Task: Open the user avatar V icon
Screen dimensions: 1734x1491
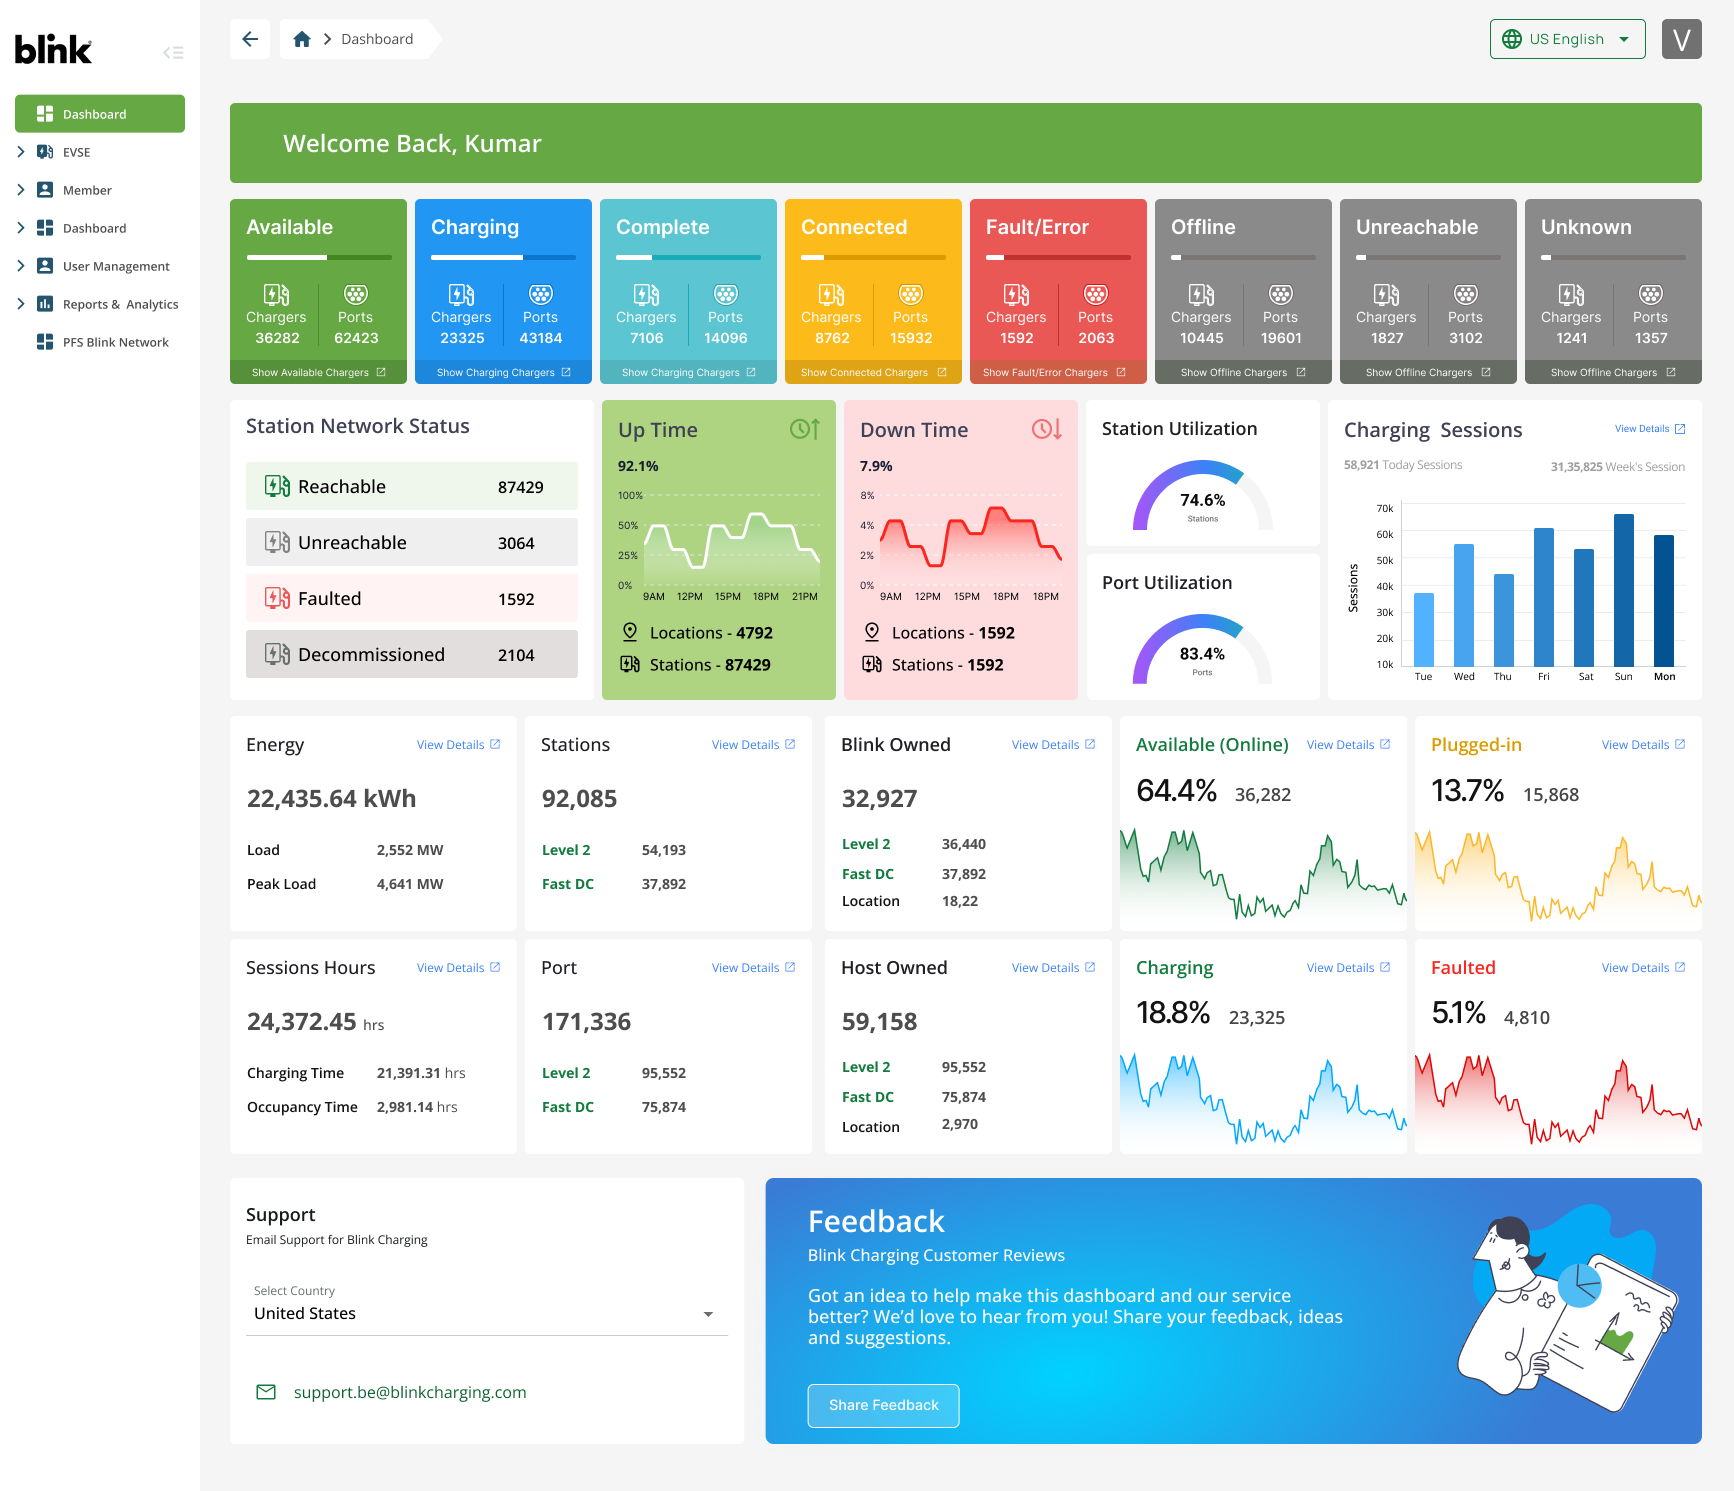Action: [x=1681, y=39]
